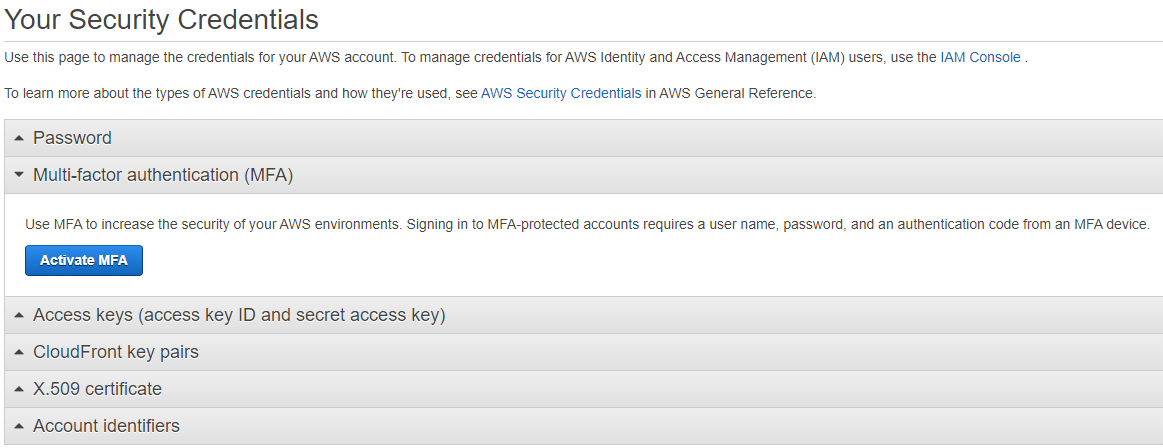Collapse the Multi-factor authentication (MFA) heading
1163x448 pixels.
[163, 175]
